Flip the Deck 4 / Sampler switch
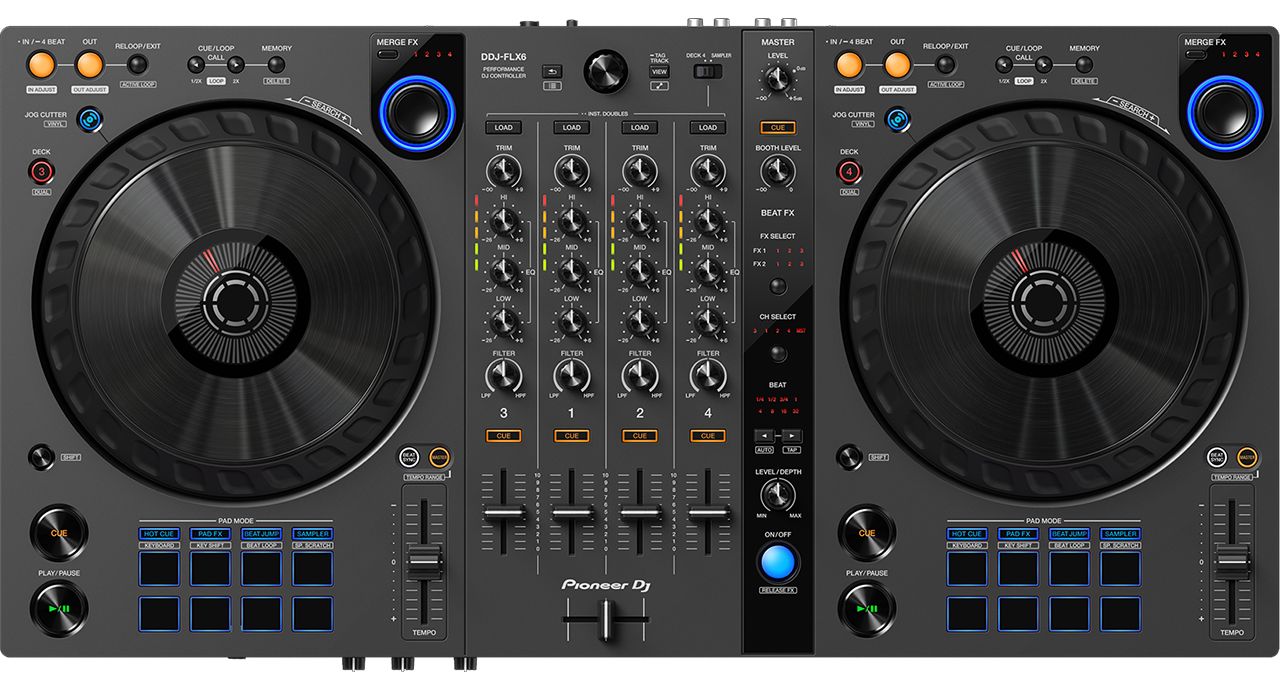This screenshot has width=1280, height=690. tap(708, 71)
